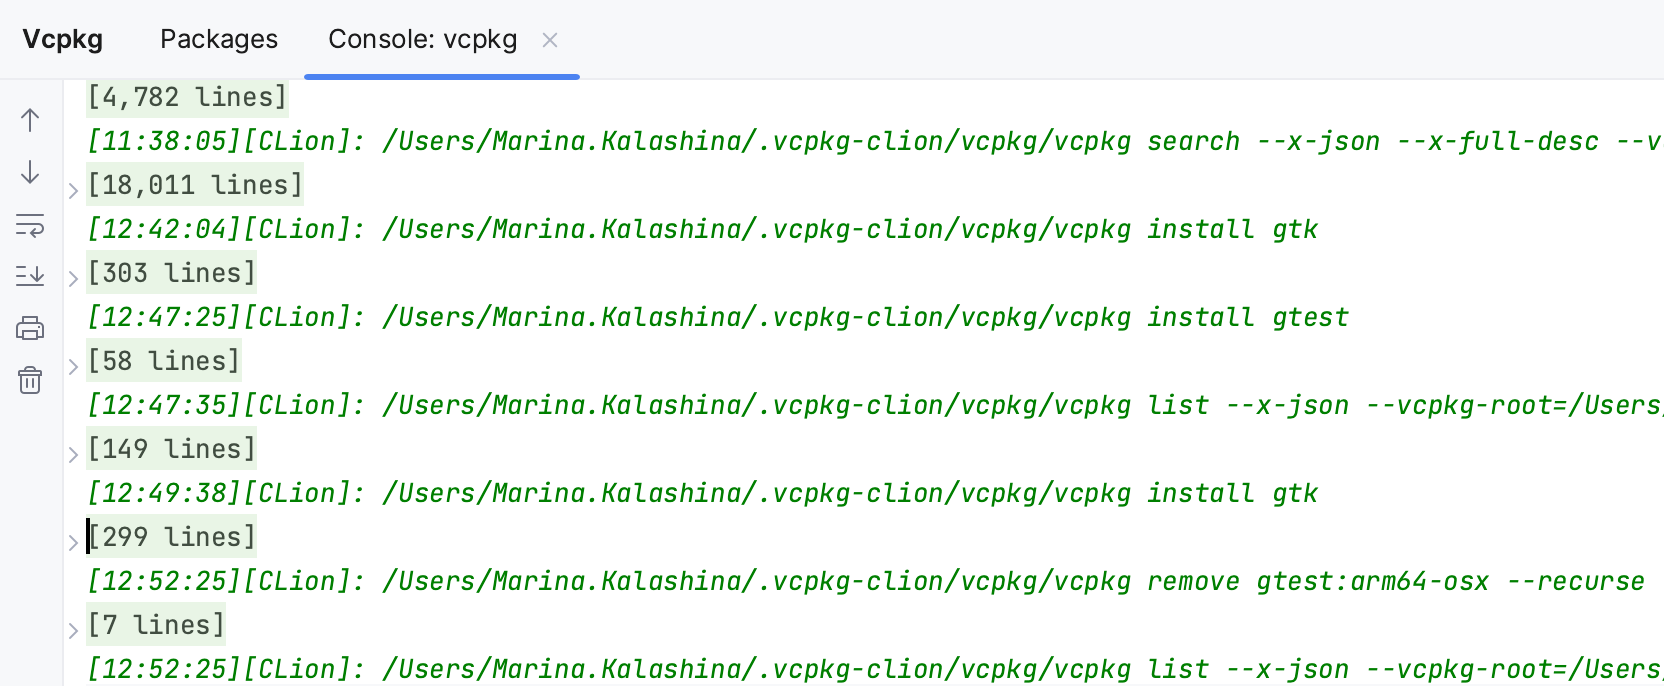Expand the folded [149 lines] block
Viewport: 1664px width, 686px height.
(x=73, y=454)
